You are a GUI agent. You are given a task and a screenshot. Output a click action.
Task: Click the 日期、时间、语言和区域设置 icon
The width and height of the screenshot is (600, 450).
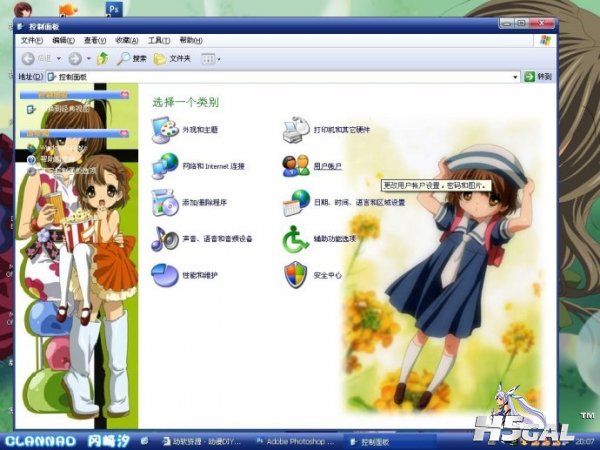pos(296,201)
